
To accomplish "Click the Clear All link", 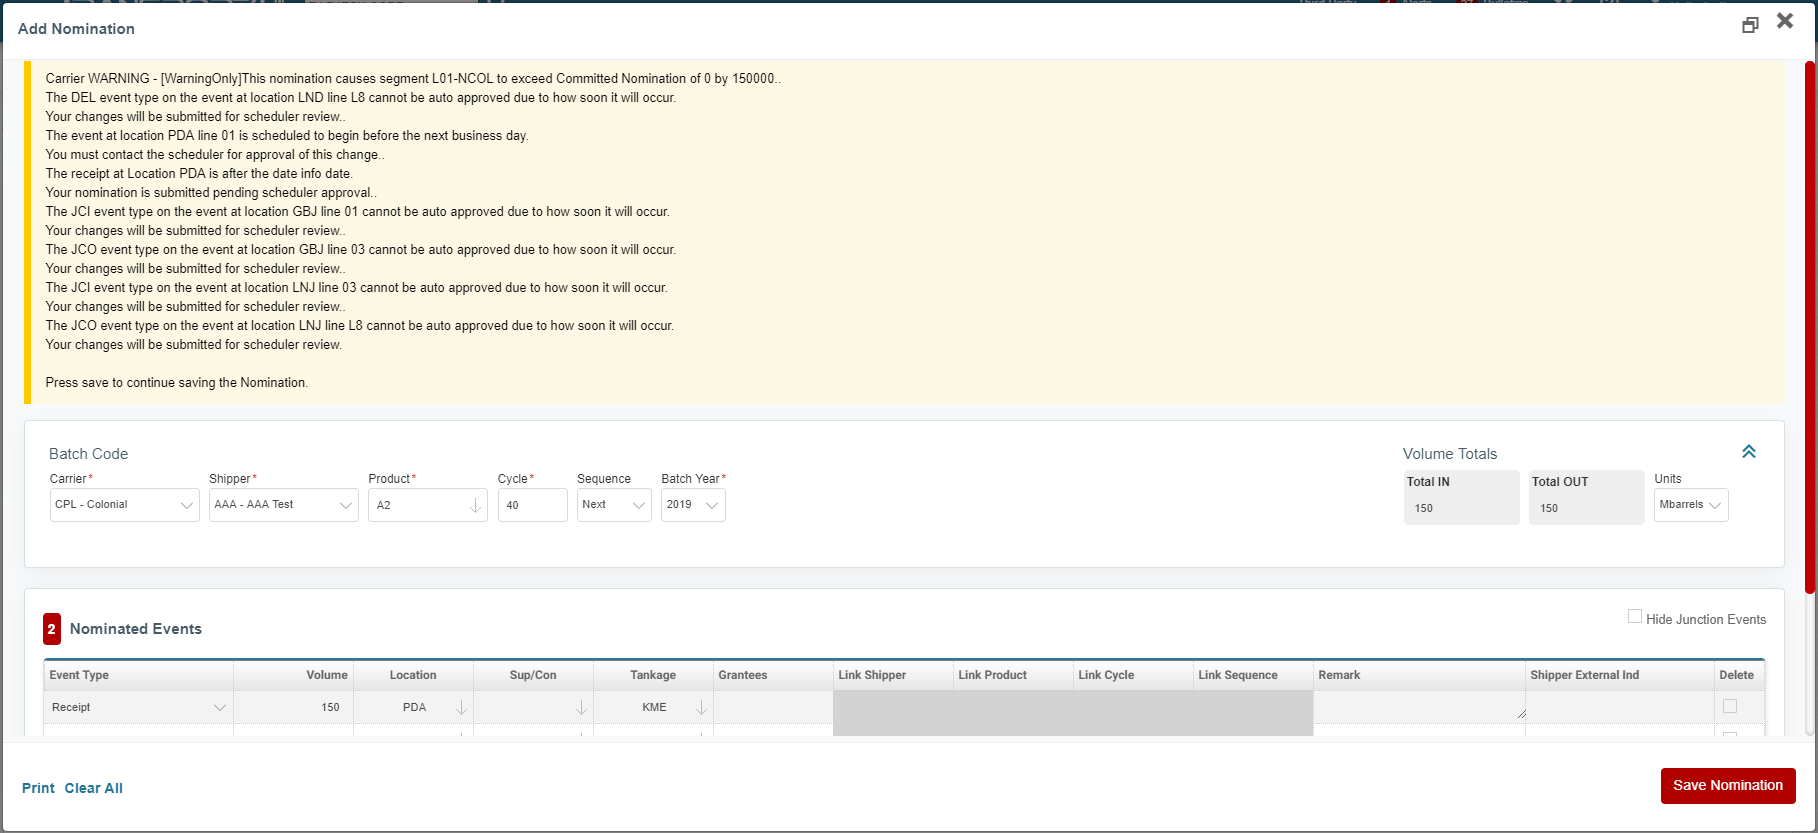I will (94, 788).
